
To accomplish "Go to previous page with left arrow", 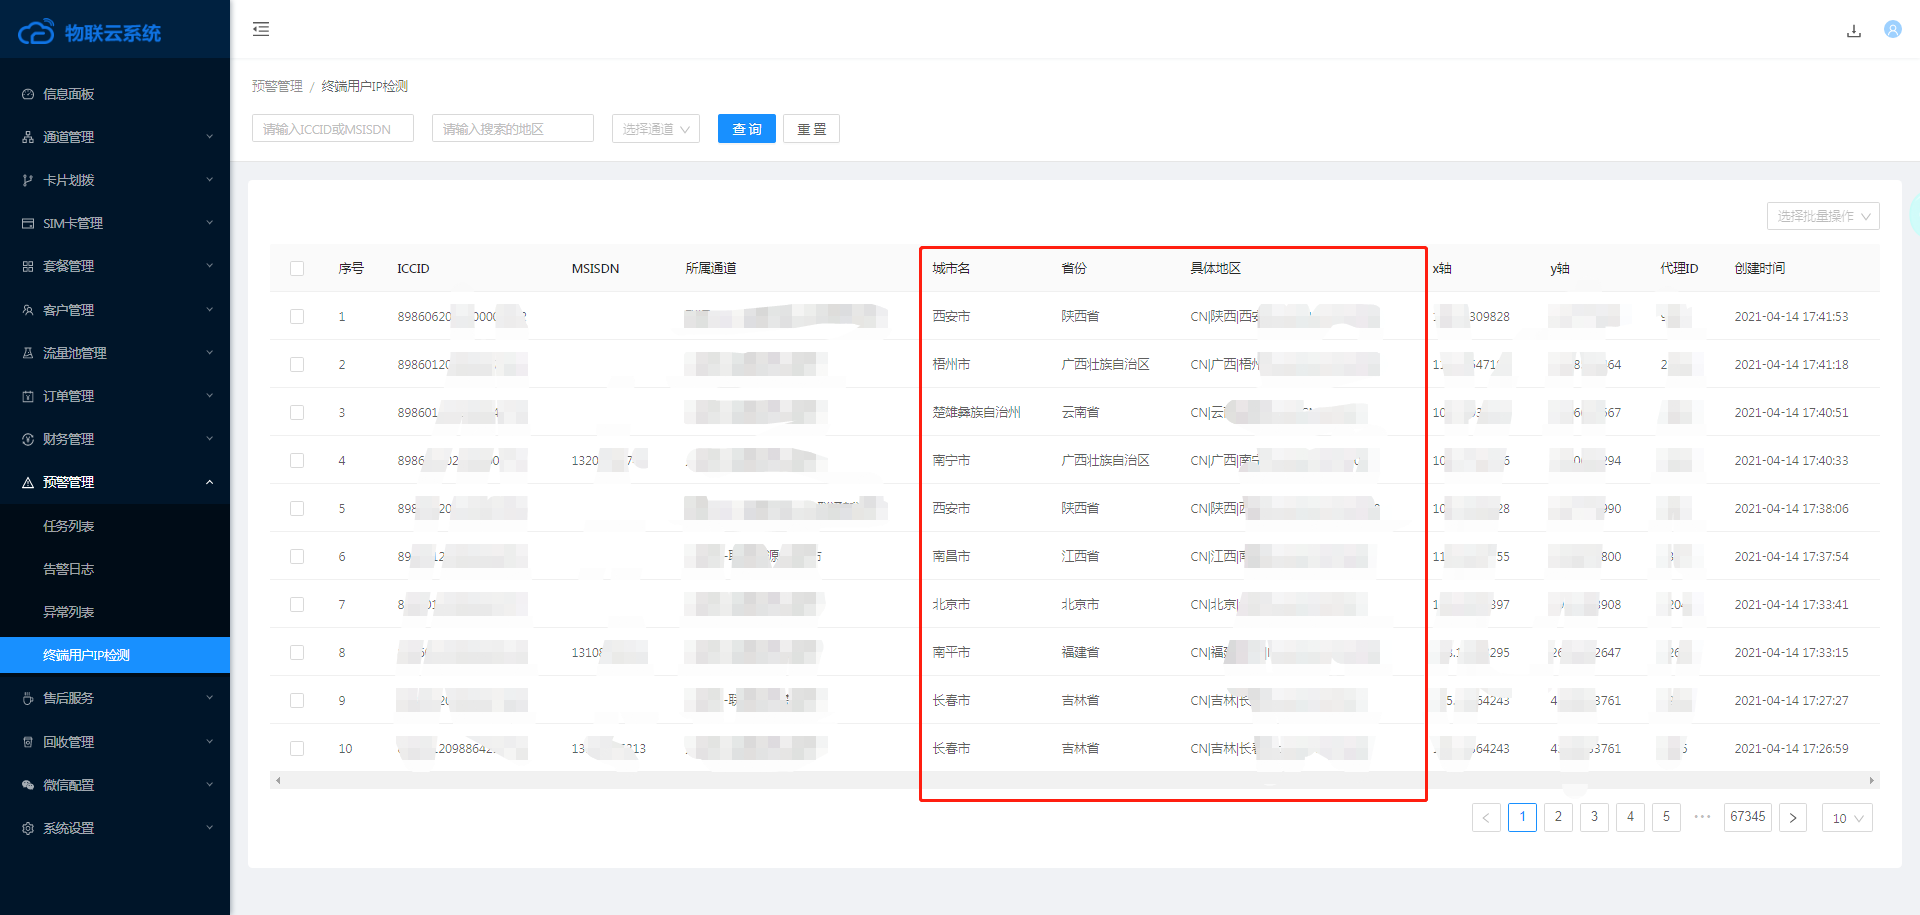I will click(1486, 817).
